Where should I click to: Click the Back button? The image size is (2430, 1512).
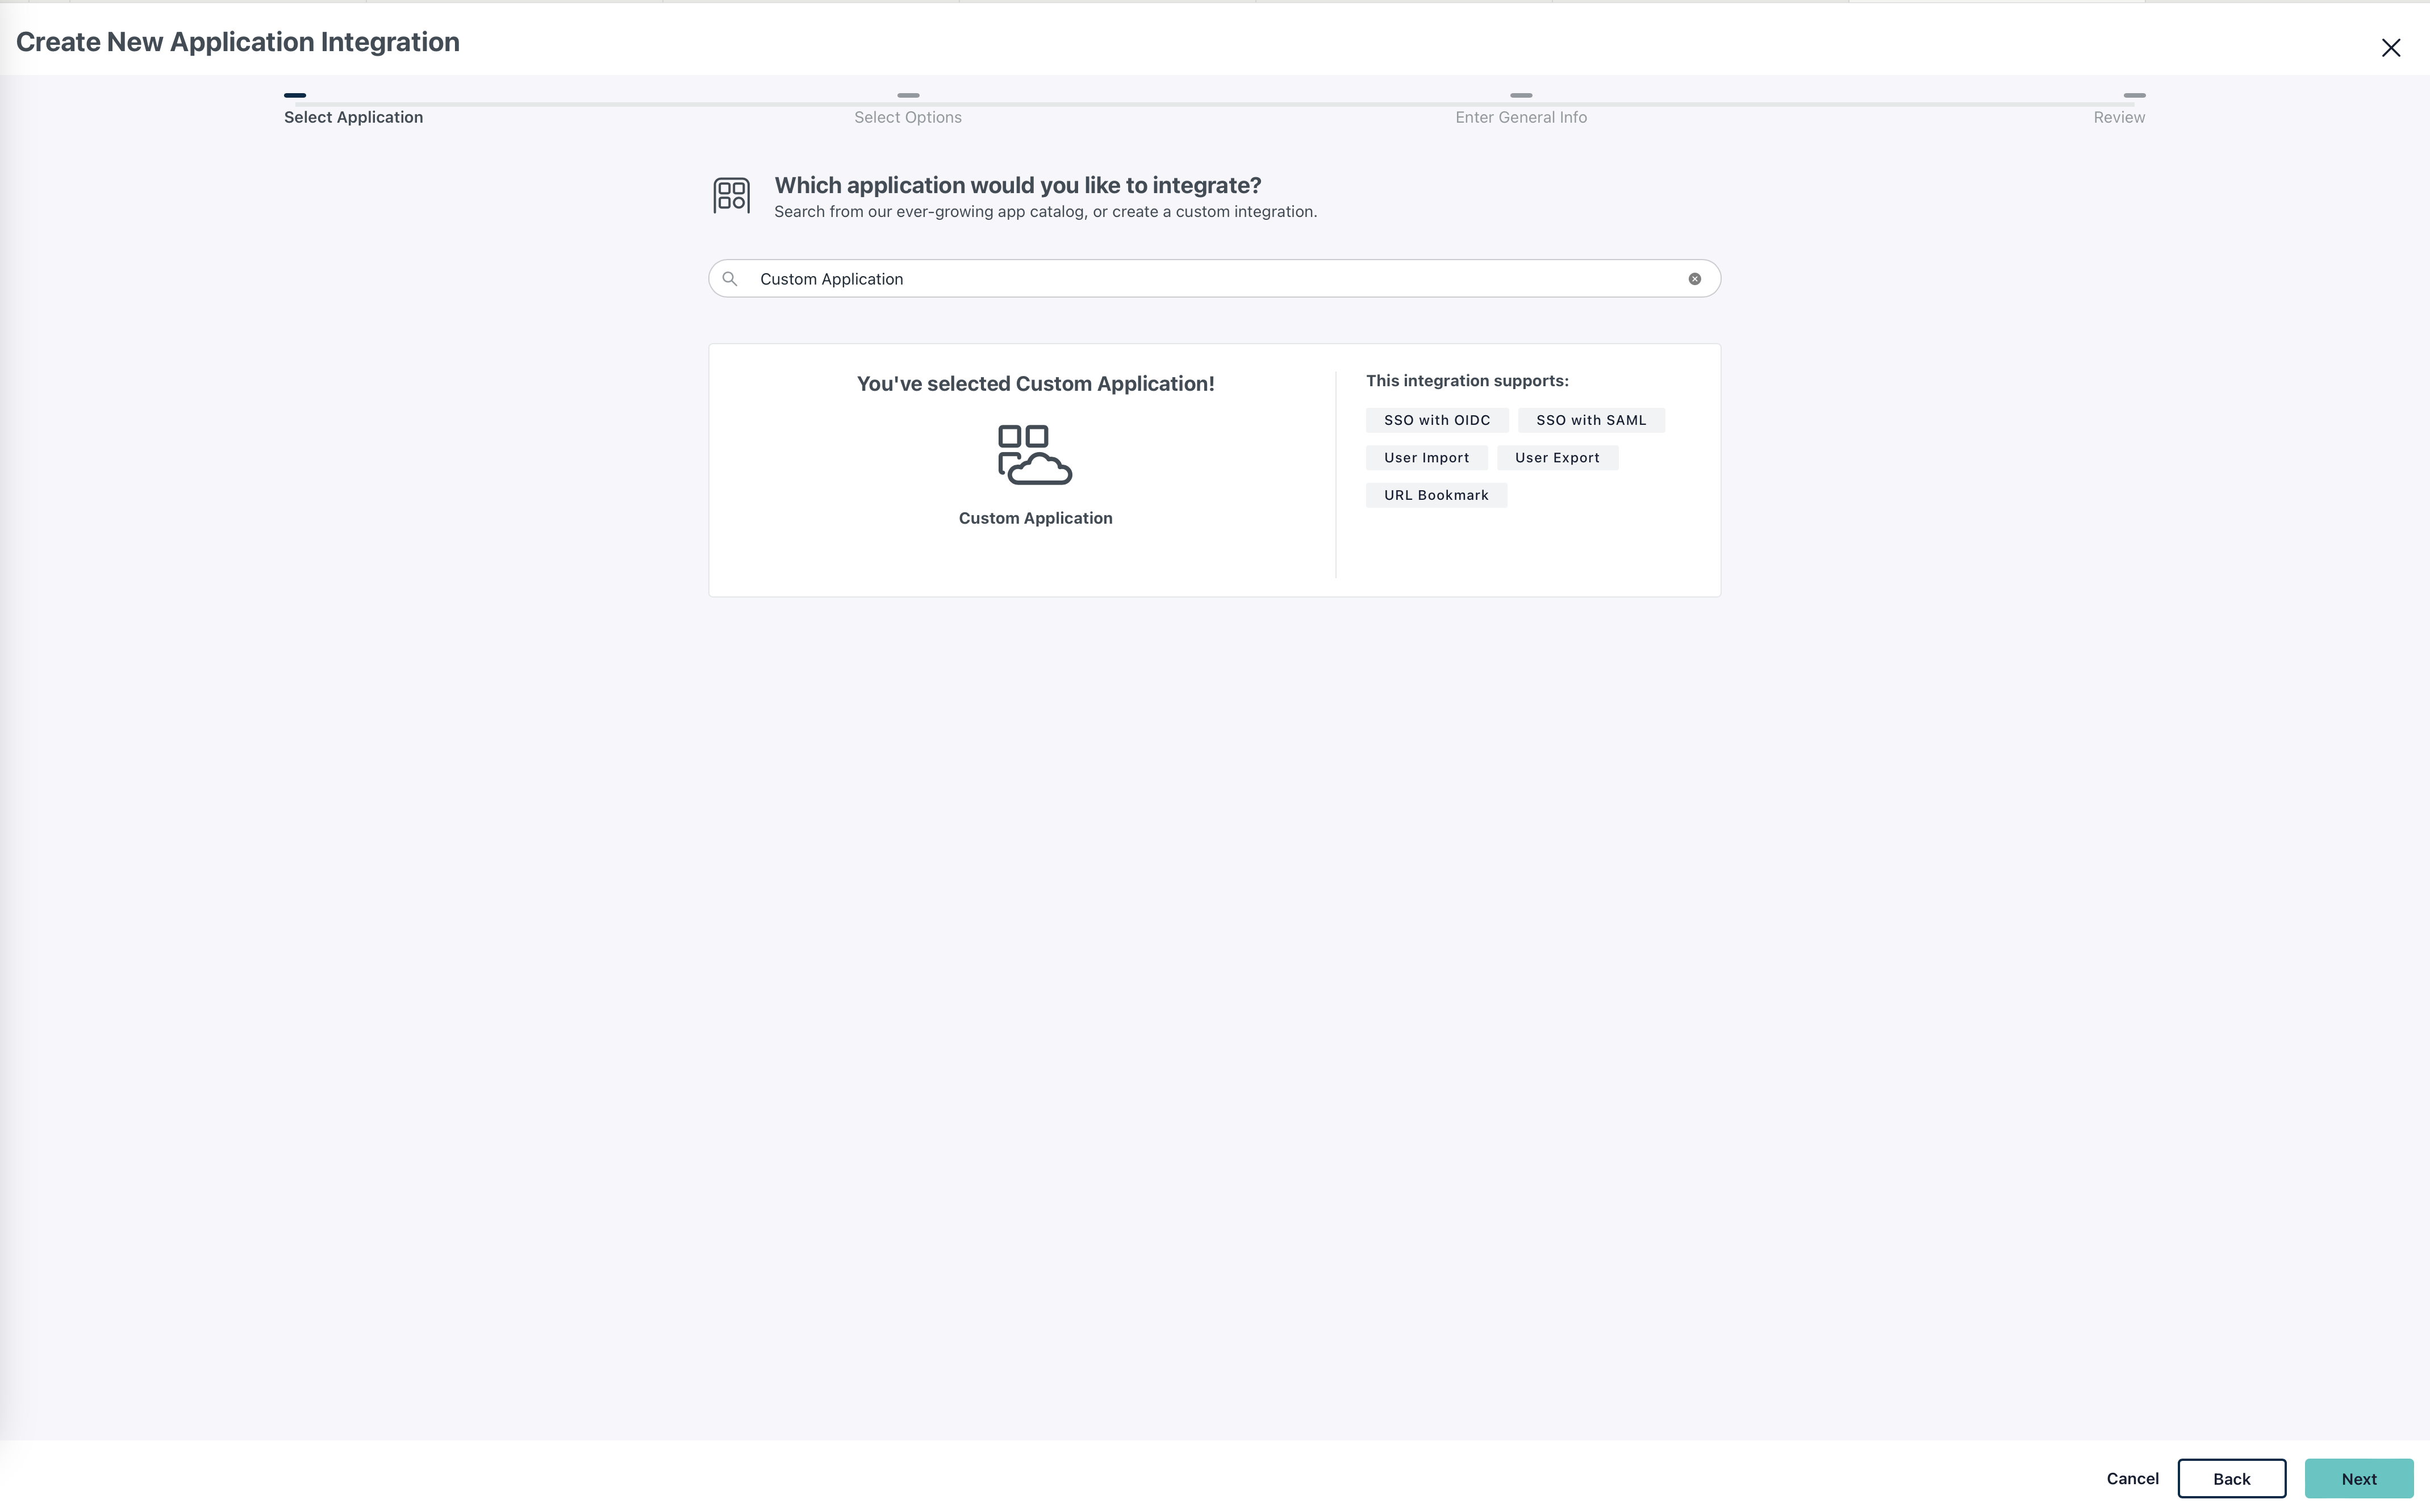[2231, 1478]
